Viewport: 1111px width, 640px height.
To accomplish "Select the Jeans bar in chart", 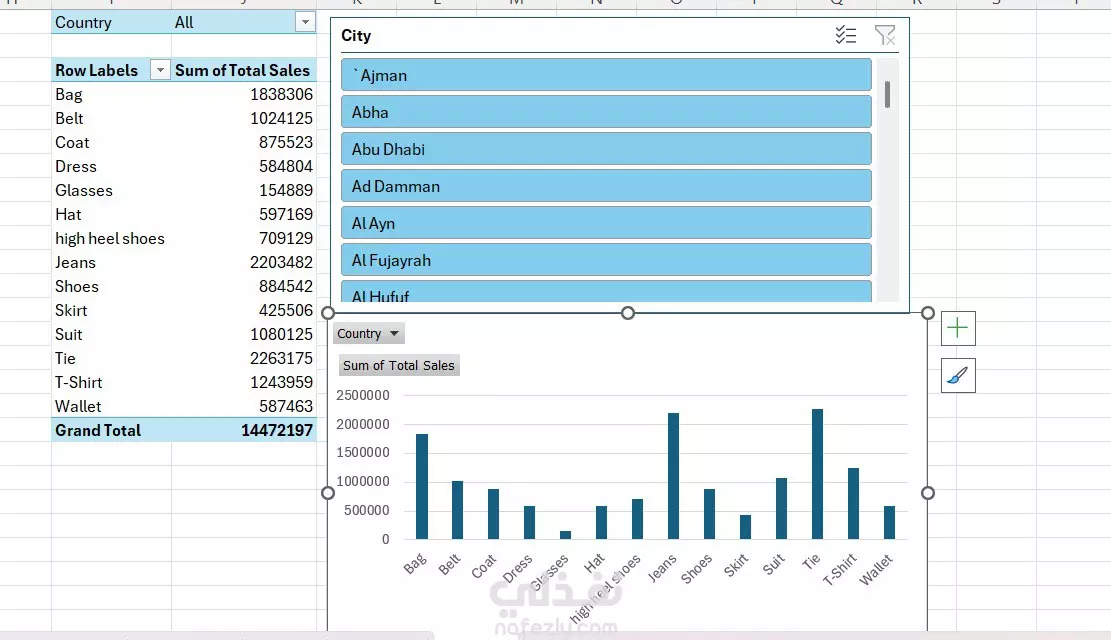I will pos(673,476).
